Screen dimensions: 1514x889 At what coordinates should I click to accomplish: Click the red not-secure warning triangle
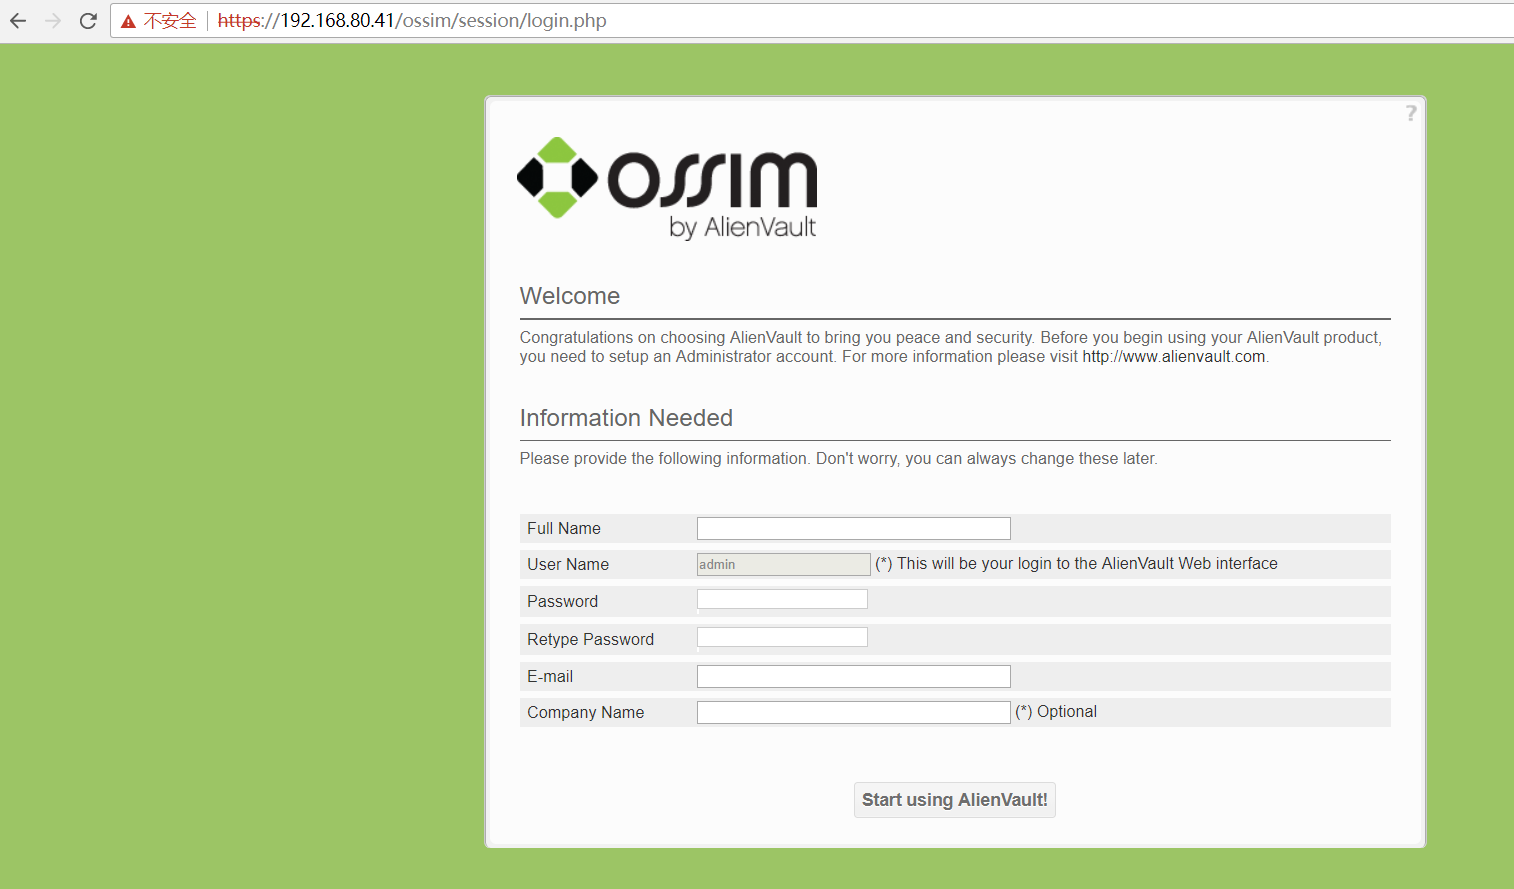(128, 21)
